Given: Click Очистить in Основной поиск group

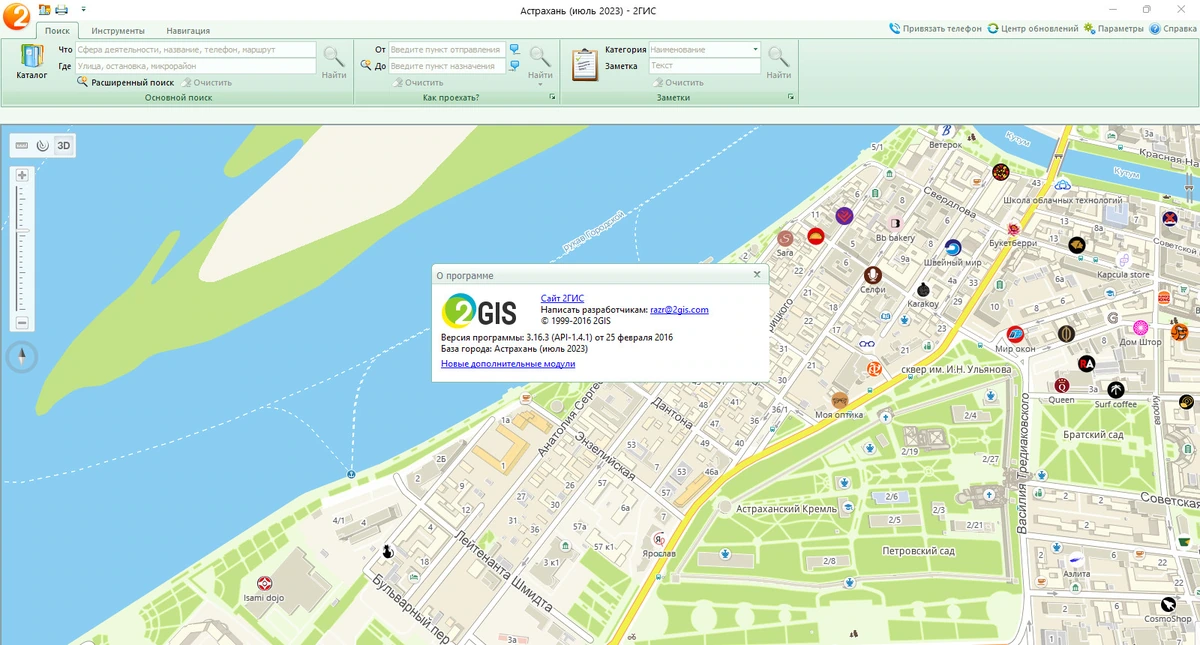Looking at the screenshot, I should click(206, 82).
